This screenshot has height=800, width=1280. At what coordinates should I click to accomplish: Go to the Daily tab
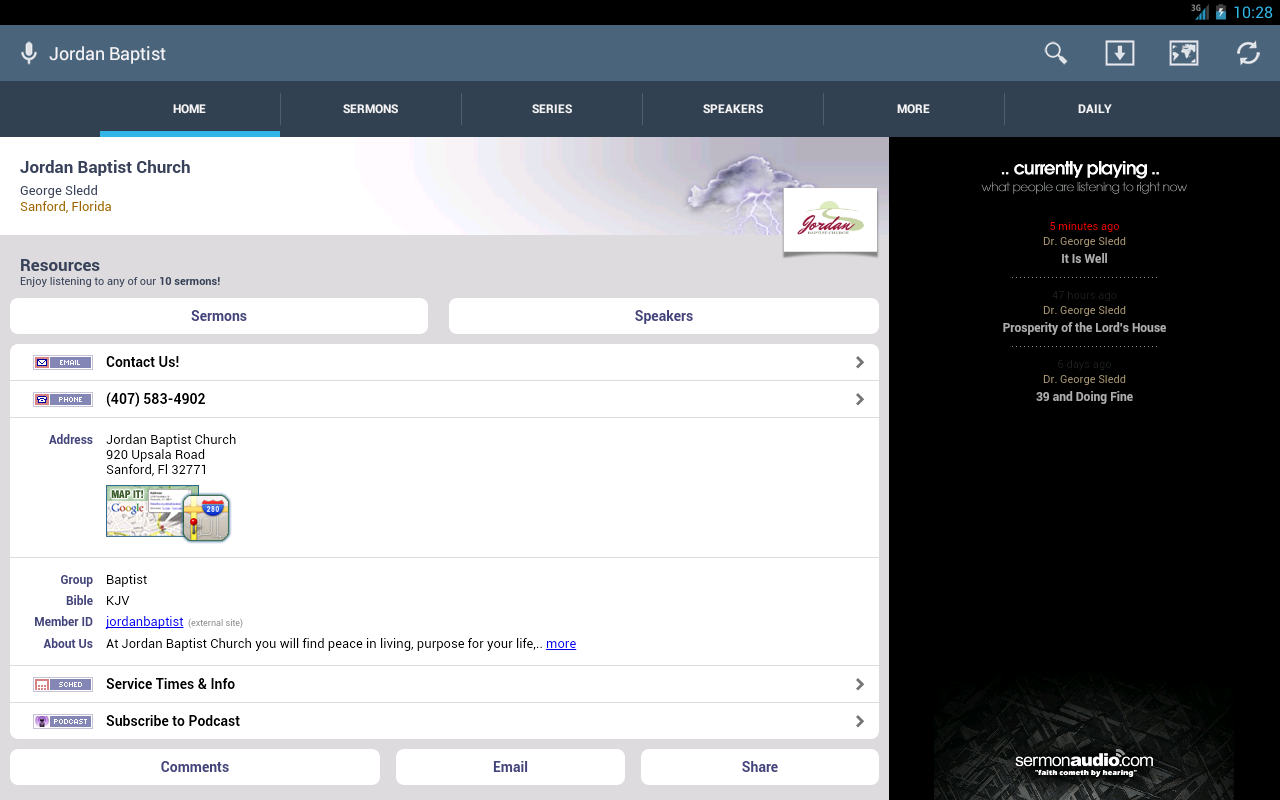[1095, 109]
